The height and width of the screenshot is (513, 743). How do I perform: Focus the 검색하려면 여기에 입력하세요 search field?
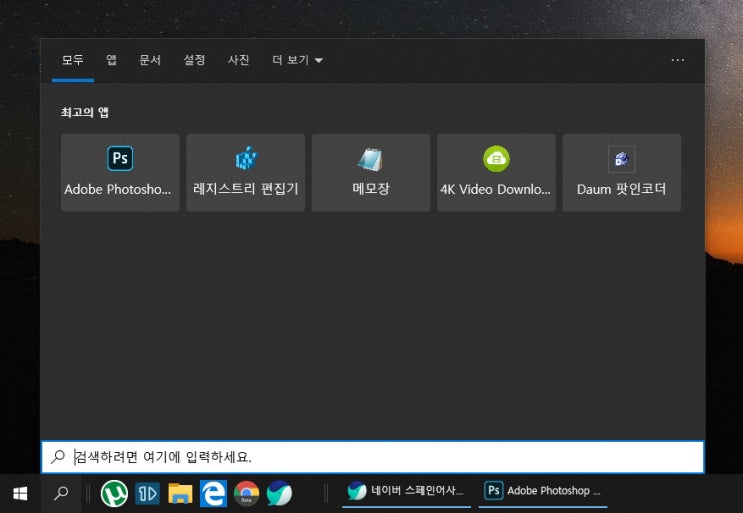point(372,457)
